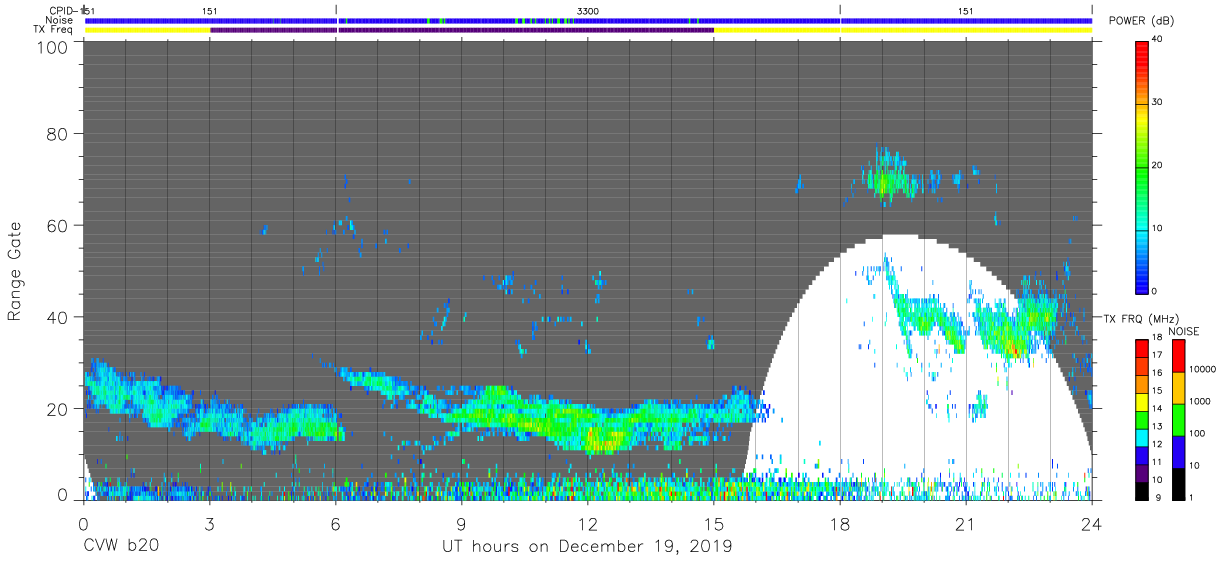Click the blue 10–100 NOISE swatch
1228x567 pixels.
[1177, 450]
